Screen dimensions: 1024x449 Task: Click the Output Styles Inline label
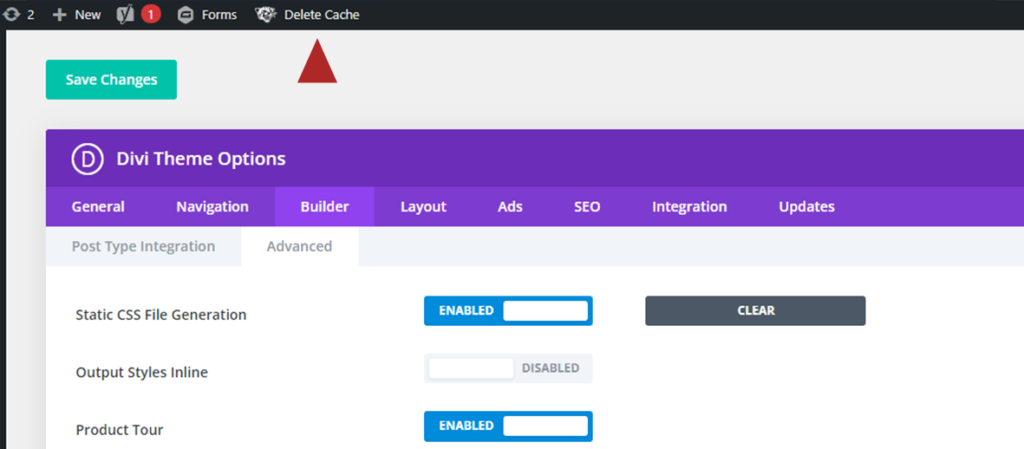pyautogui.click(x=142, y=373)
